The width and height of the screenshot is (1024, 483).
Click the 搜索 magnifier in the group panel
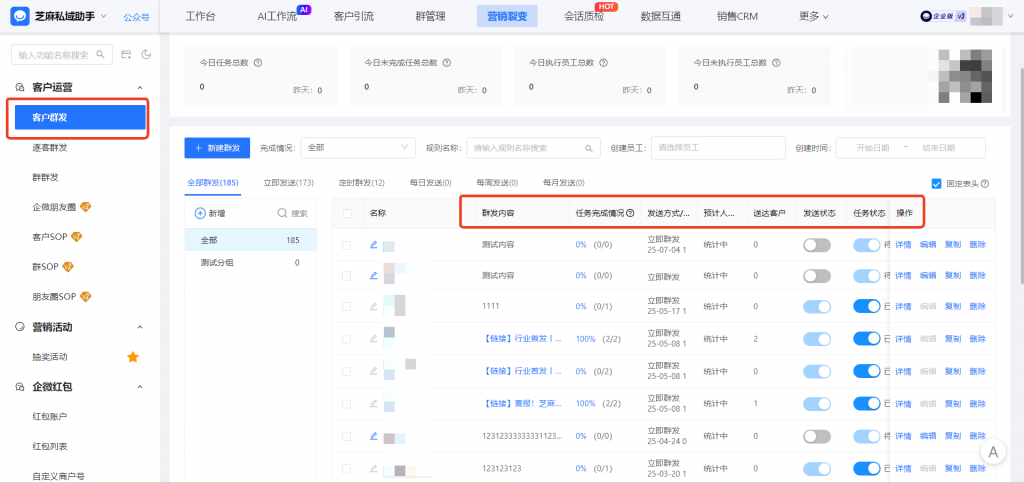coord(282,213)
